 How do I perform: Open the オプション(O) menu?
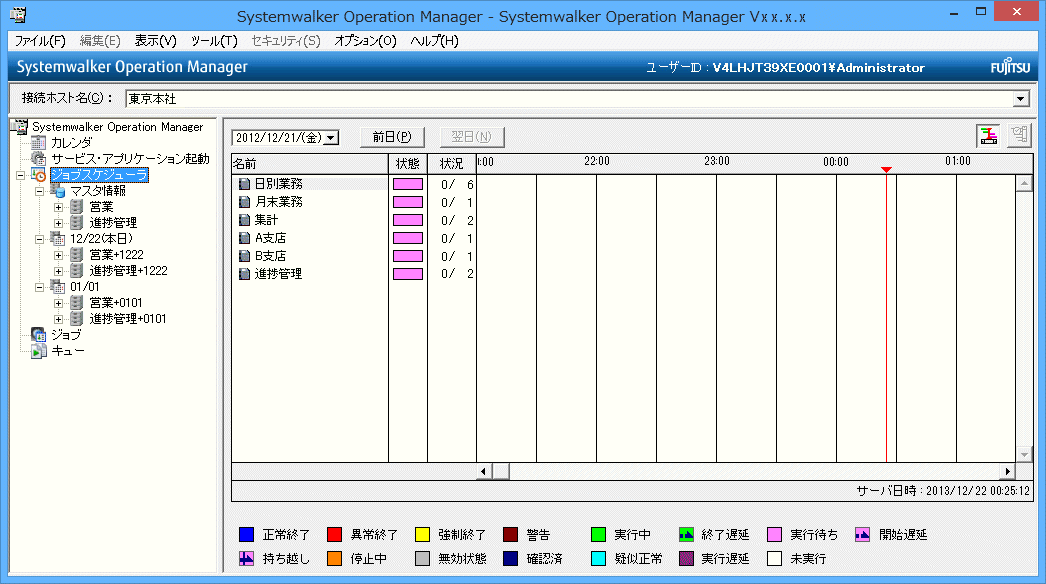[x=365, y=41]
